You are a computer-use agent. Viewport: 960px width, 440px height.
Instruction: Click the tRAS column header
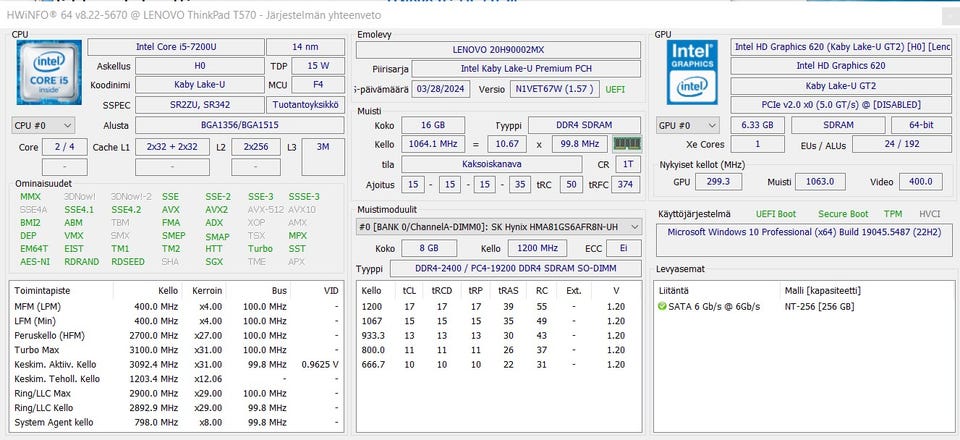[508, 291]
